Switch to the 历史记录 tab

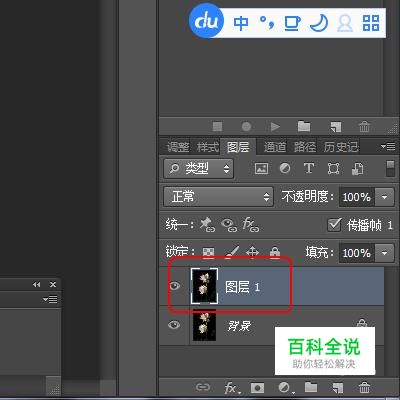click(x=341, y=147)
